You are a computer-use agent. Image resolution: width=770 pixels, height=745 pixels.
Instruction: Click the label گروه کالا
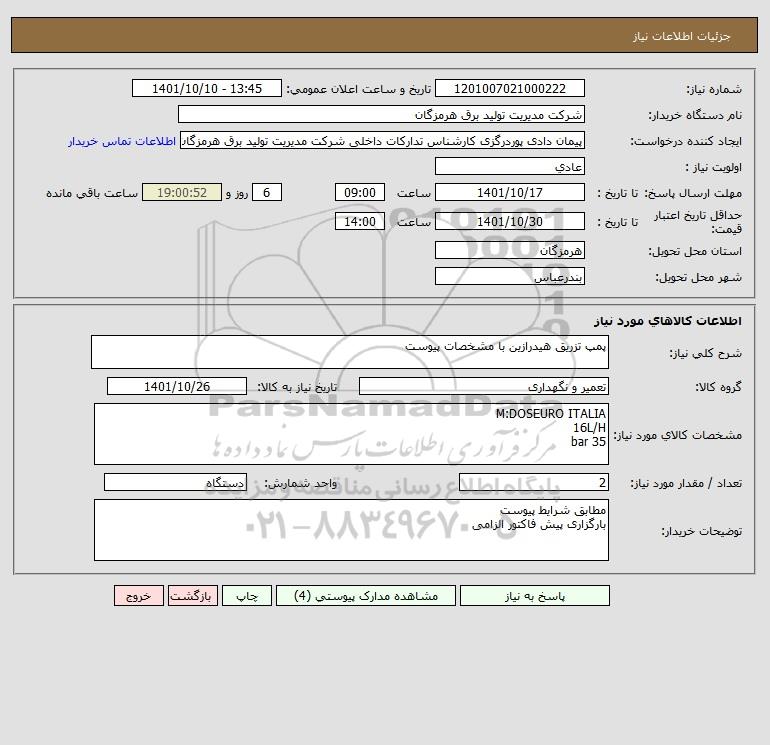718,387
